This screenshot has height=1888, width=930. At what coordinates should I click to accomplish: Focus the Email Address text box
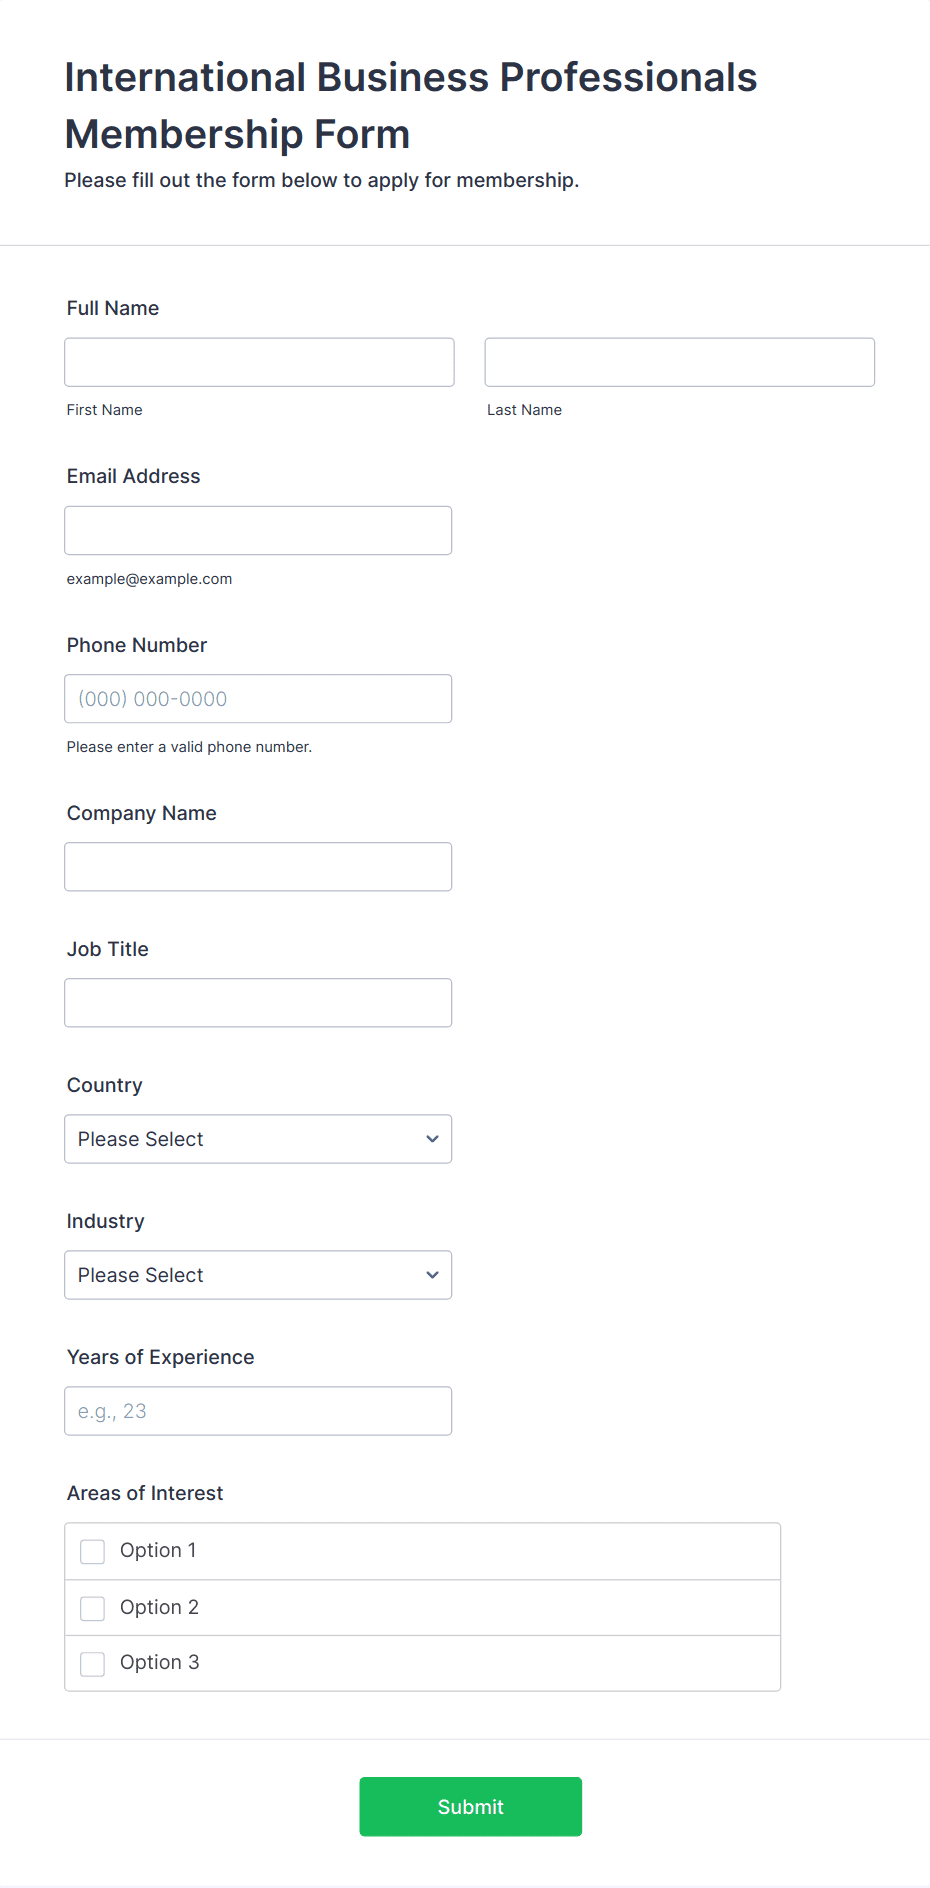pos(258,530)
